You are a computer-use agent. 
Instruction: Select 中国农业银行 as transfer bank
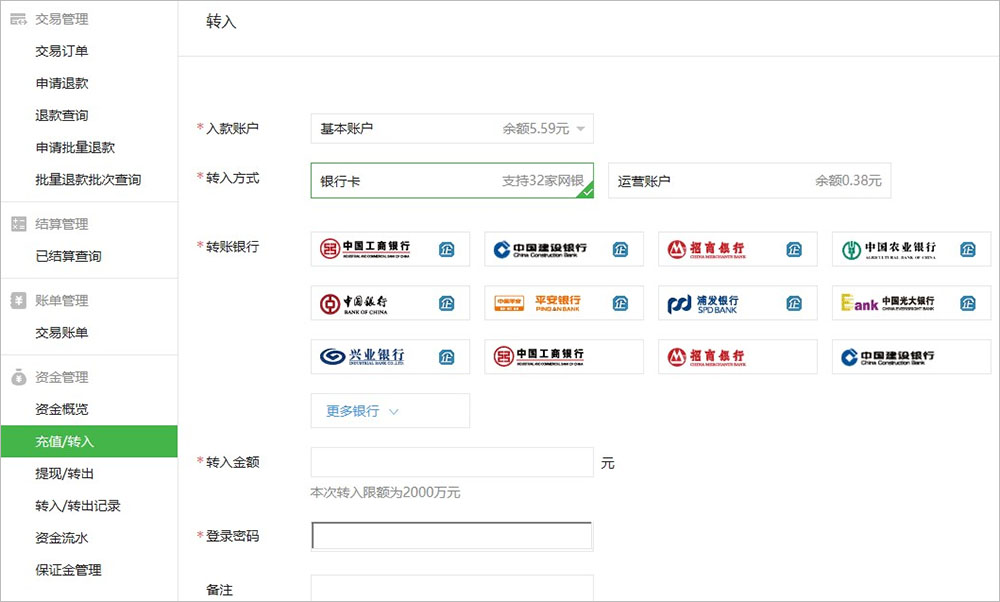point(911,249)
